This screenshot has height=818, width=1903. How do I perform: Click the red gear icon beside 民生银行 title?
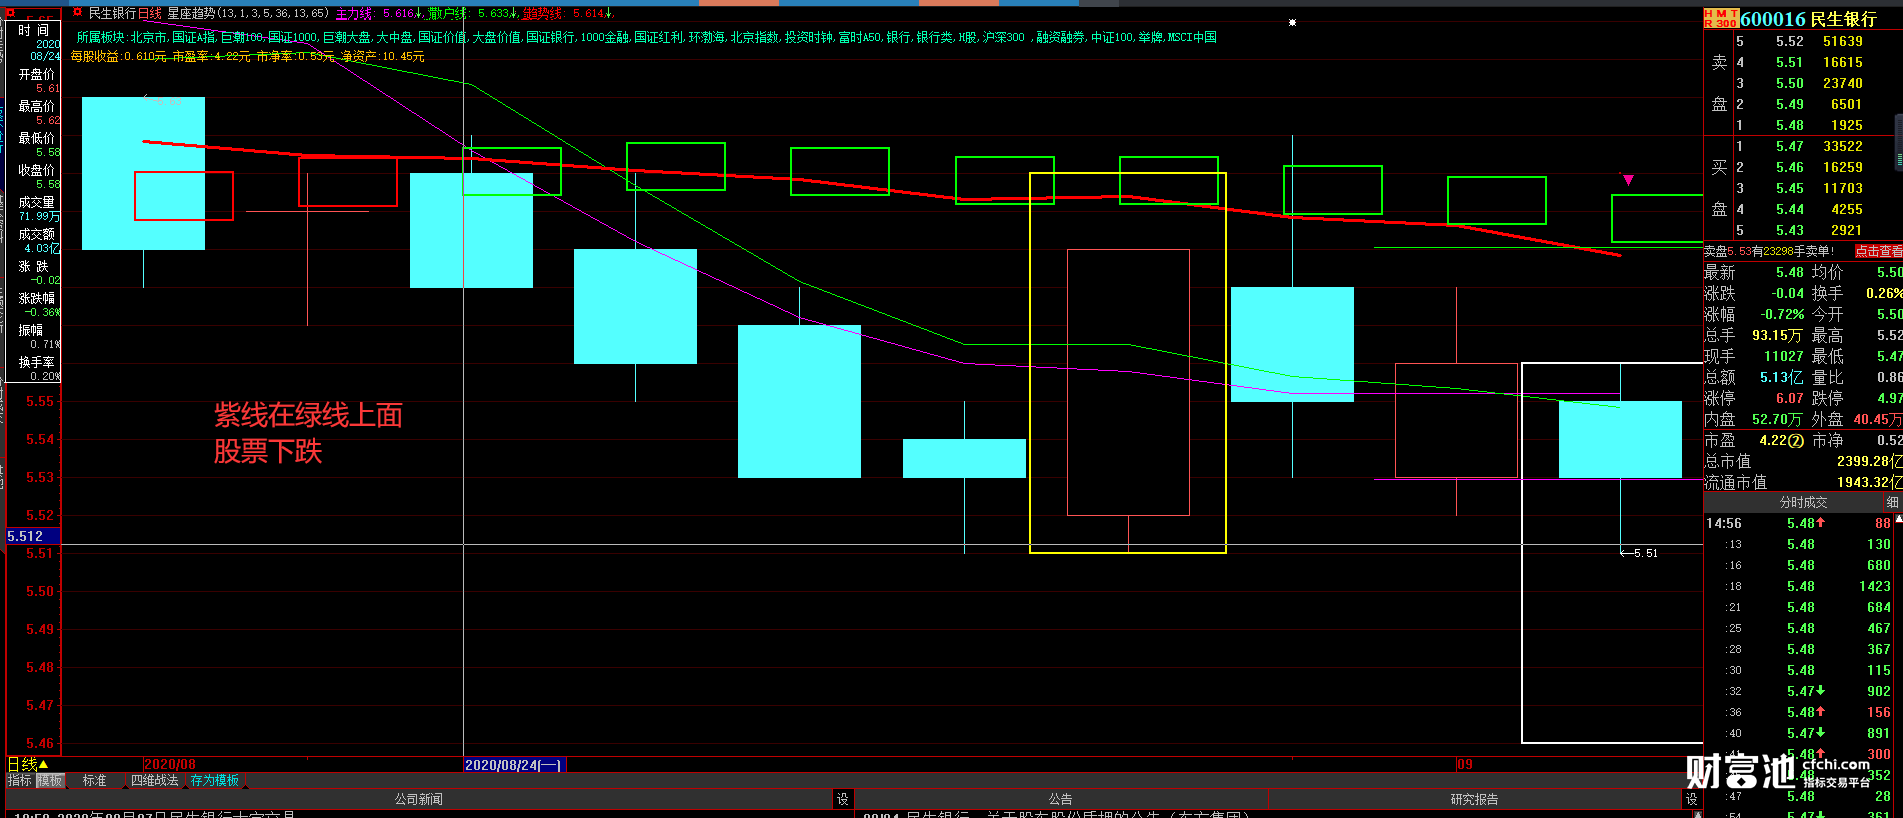77,13
